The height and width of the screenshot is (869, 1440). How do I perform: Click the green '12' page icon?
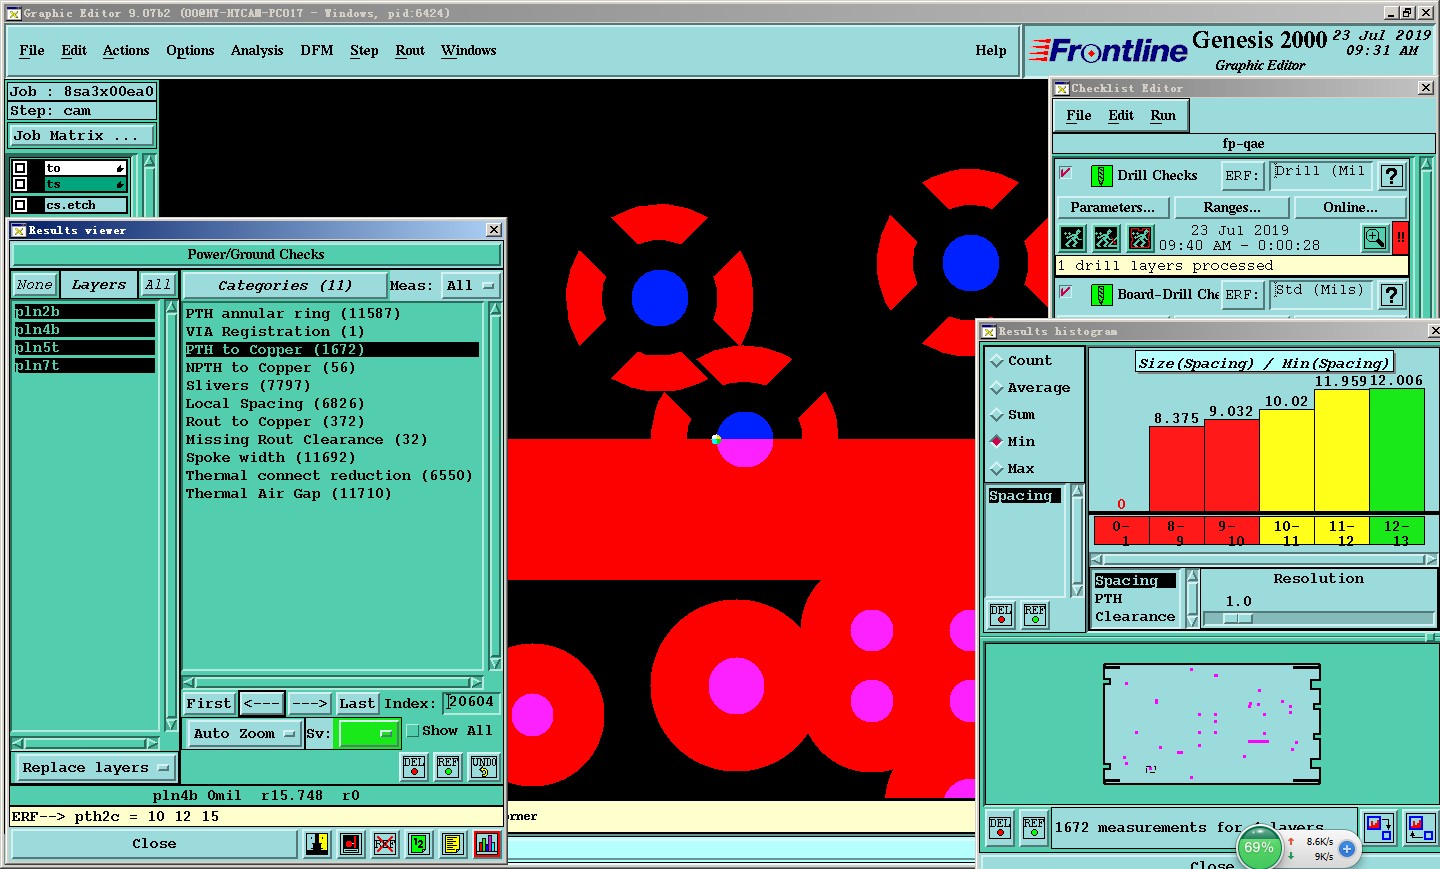tap(419, 844)
